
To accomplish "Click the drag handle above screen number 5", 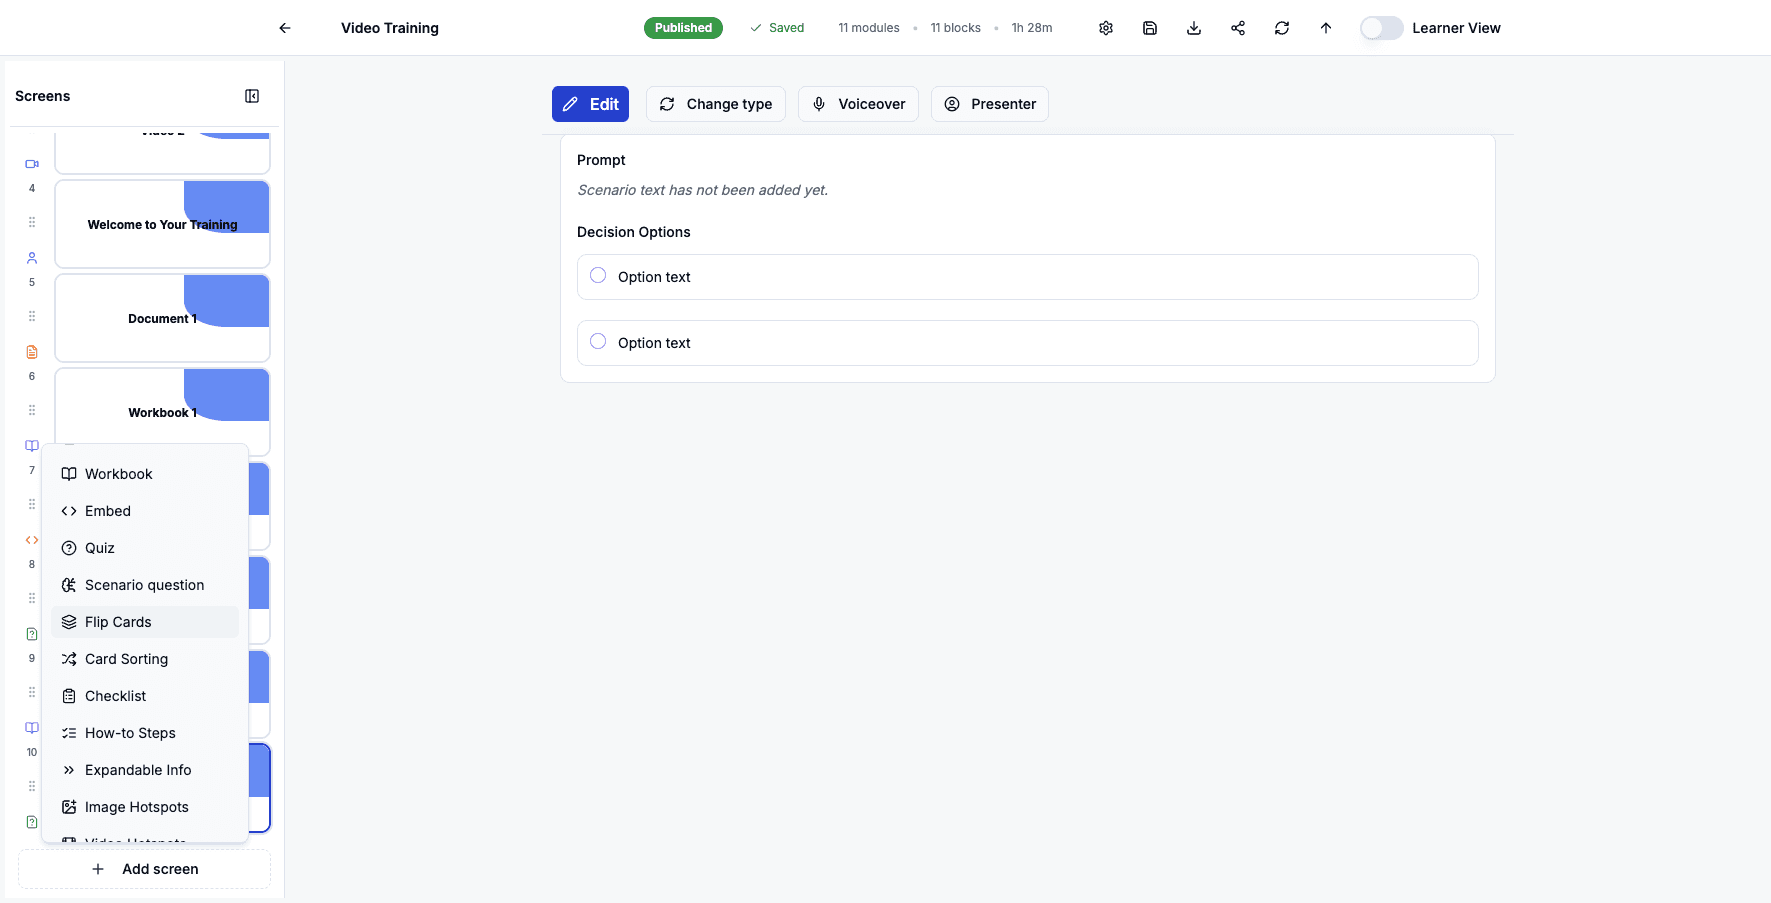I will (32, 222).
